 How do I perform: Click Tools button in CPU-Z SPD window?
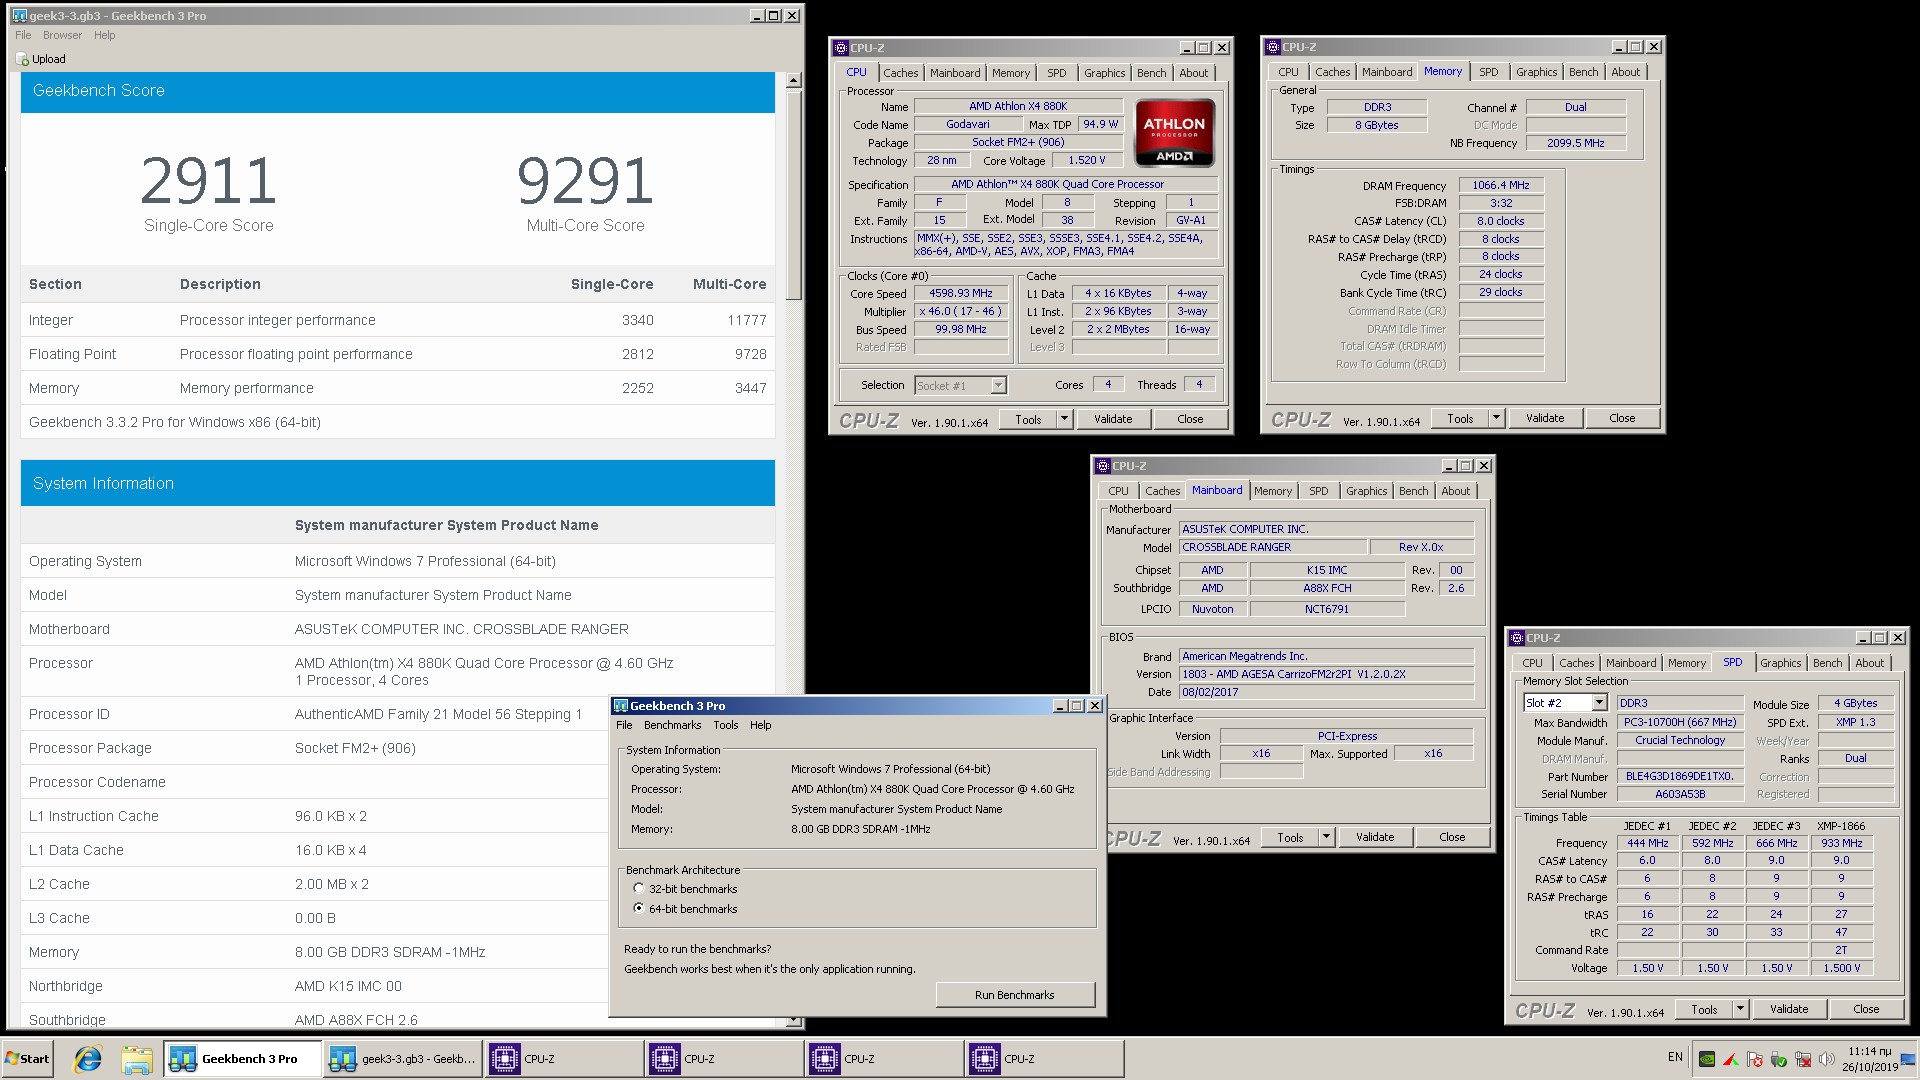[x=1704, y=1009]
